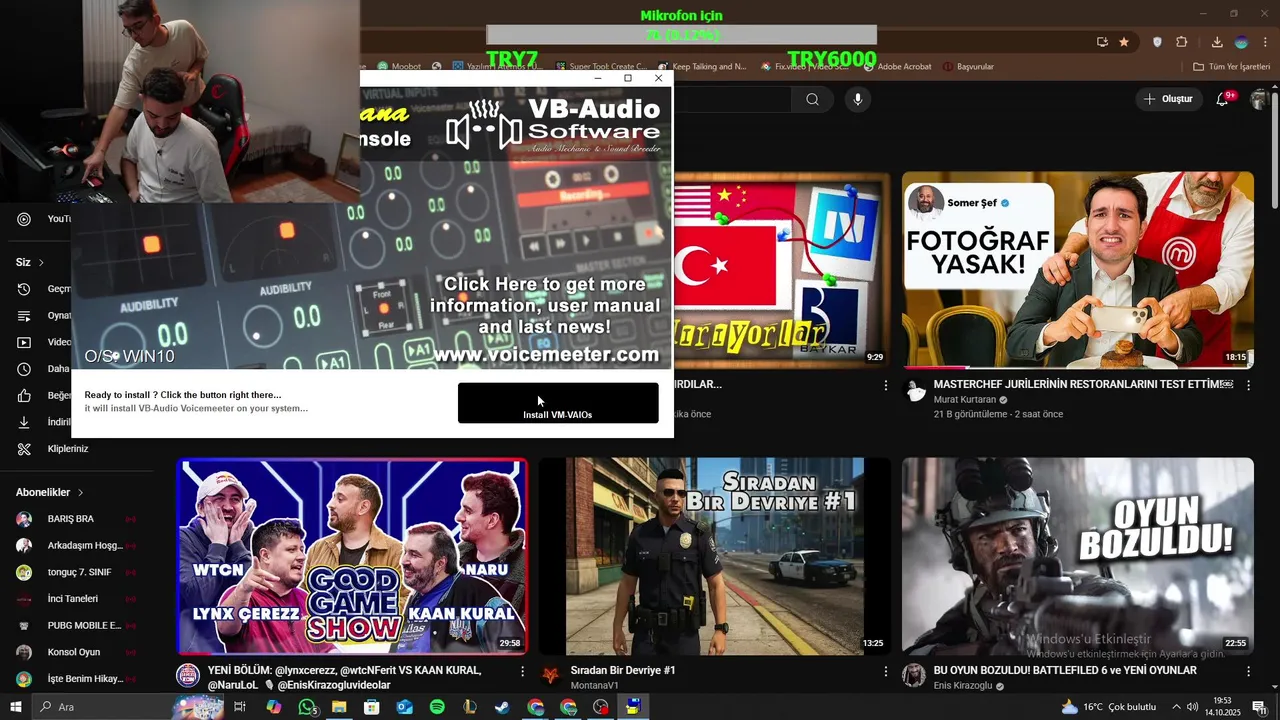Open the Baykar flags video thumbnail
The width and height of the screenshot is (1280, 720).
782,270
